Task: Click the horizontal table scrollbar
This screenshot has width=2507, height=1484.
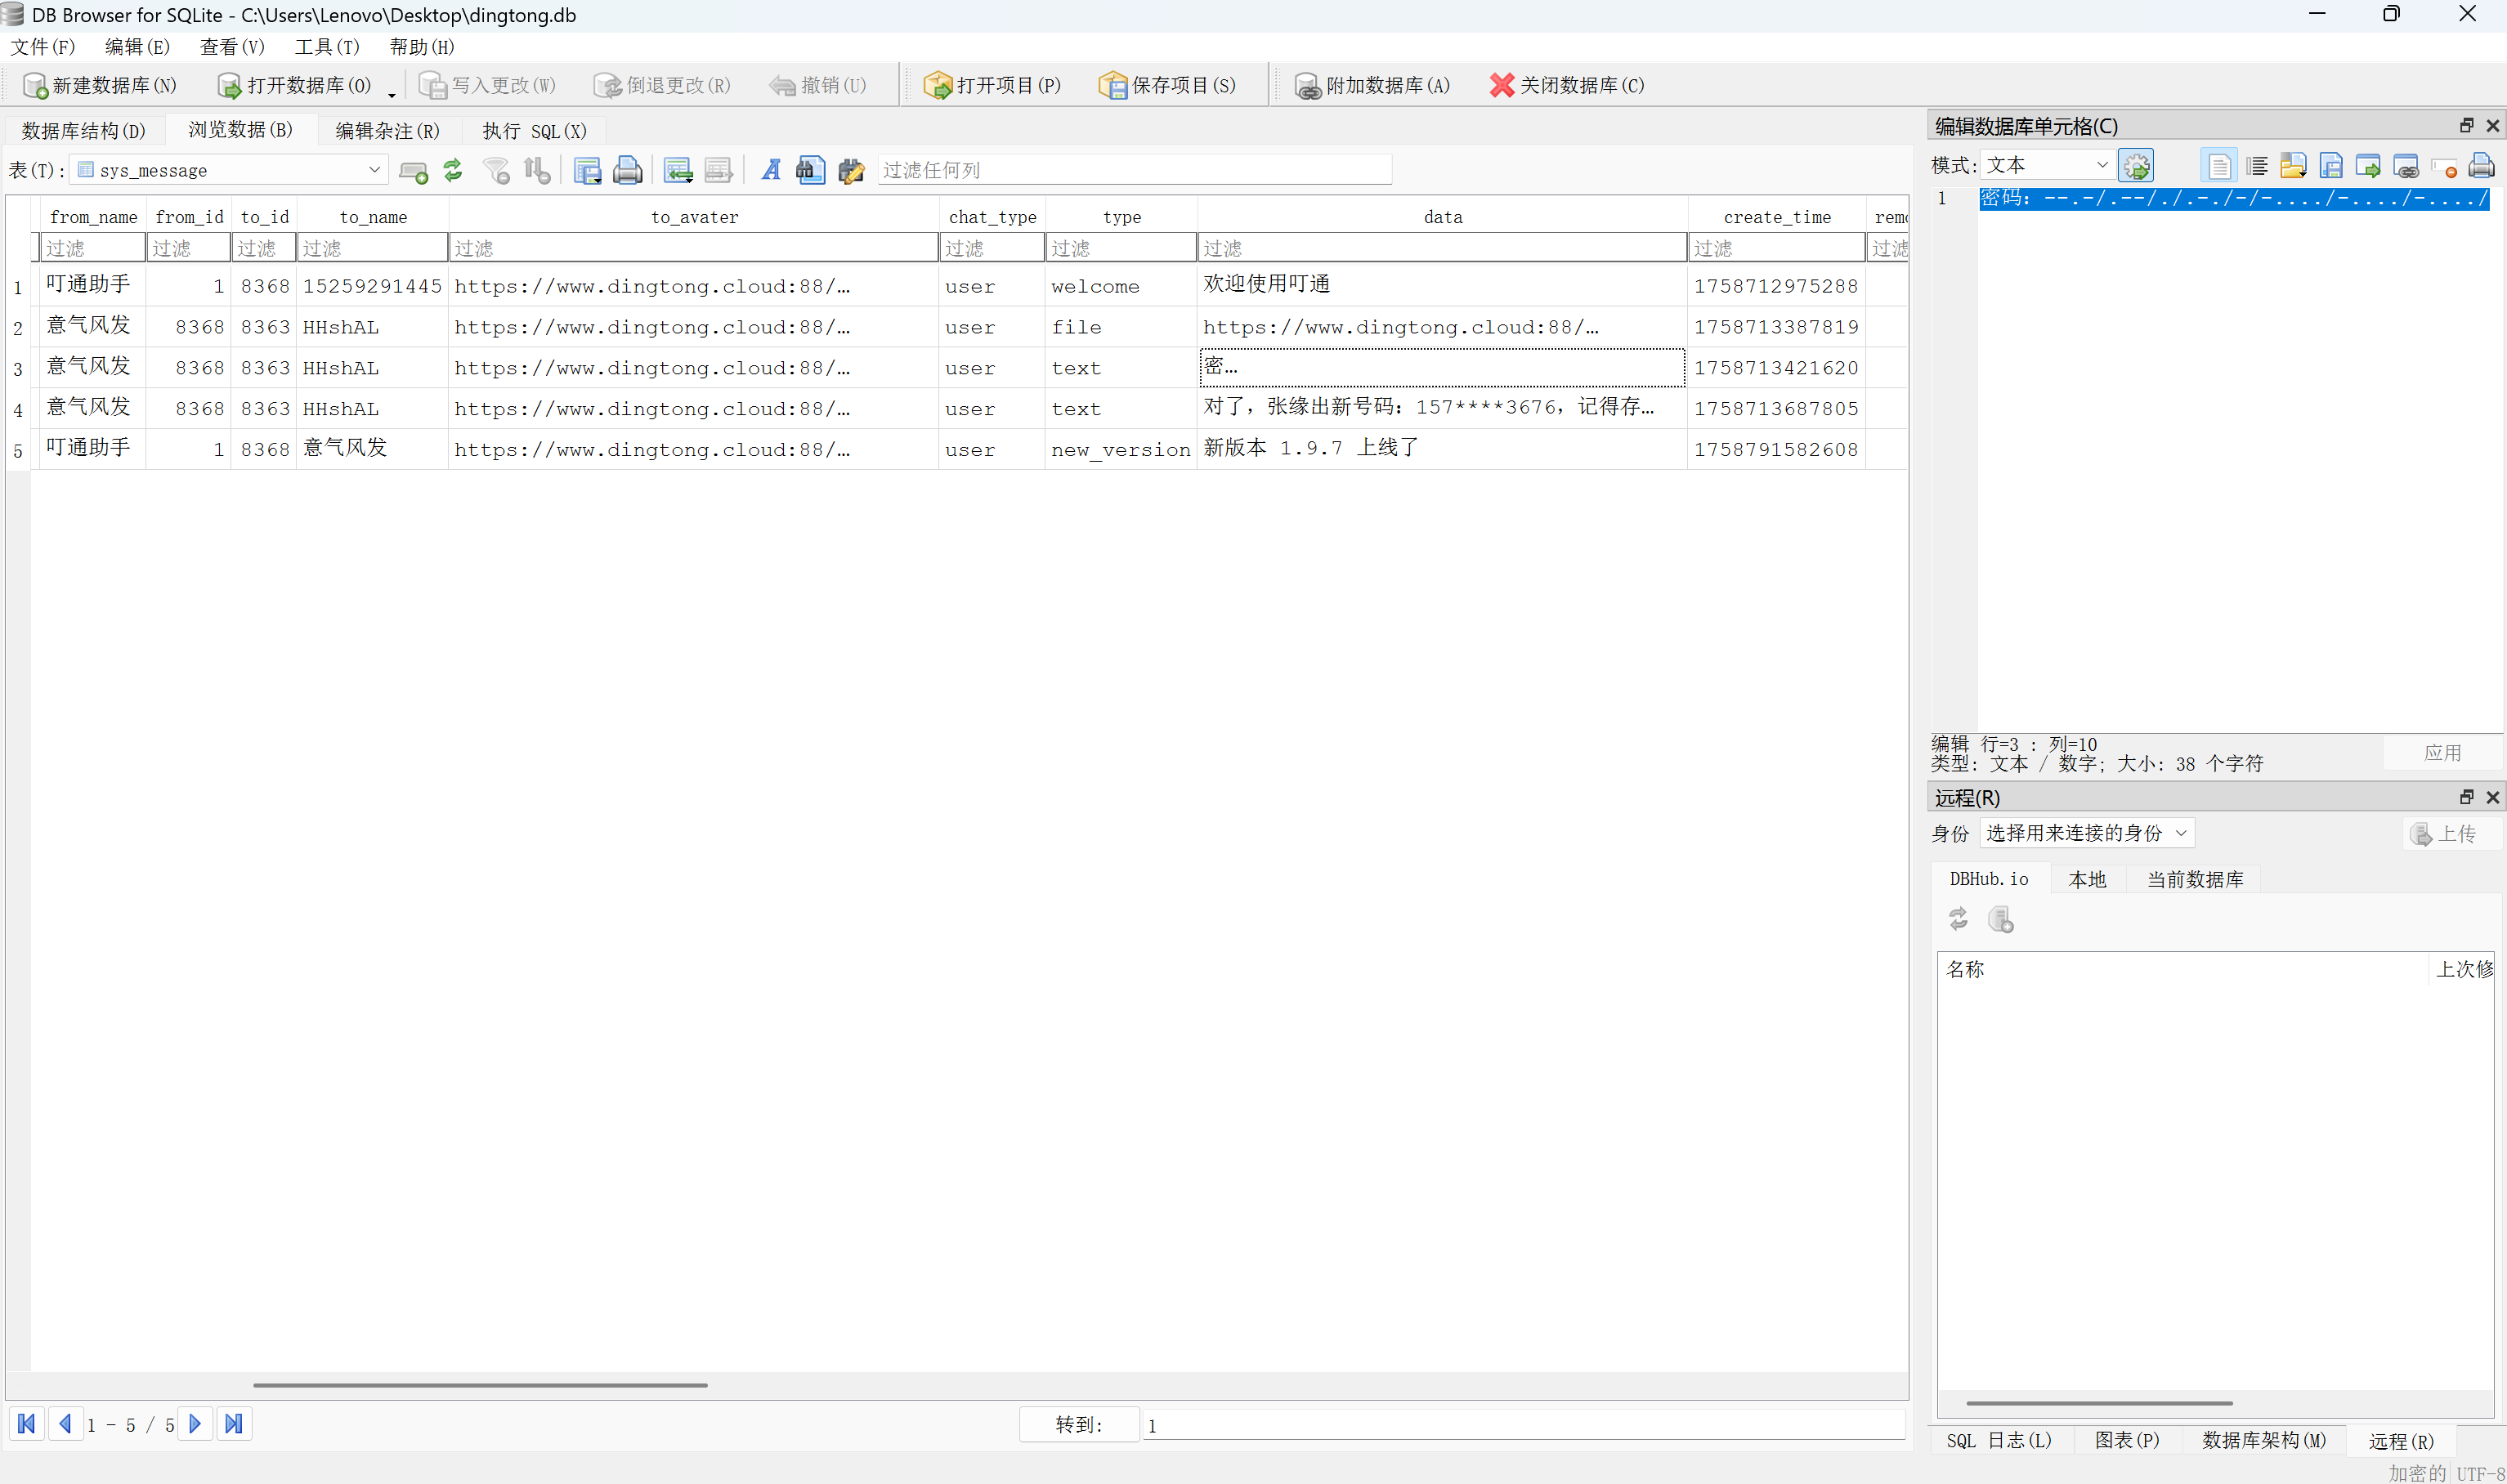Action: point(480,1385)
